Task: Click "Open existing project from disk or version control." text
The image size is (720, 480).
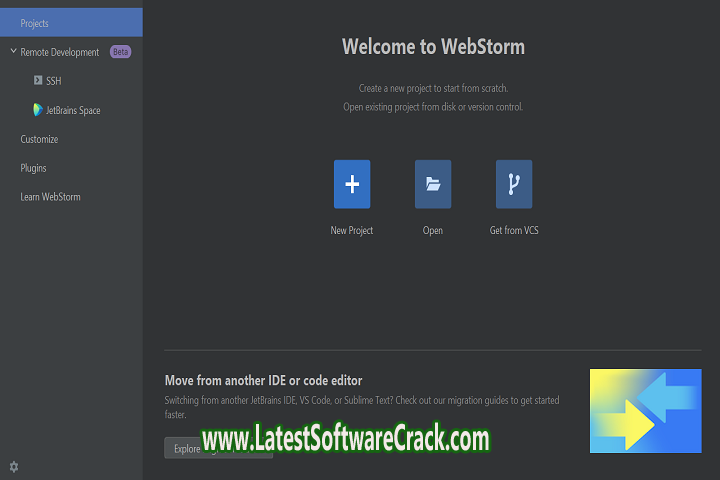Action: pos(433,107)
